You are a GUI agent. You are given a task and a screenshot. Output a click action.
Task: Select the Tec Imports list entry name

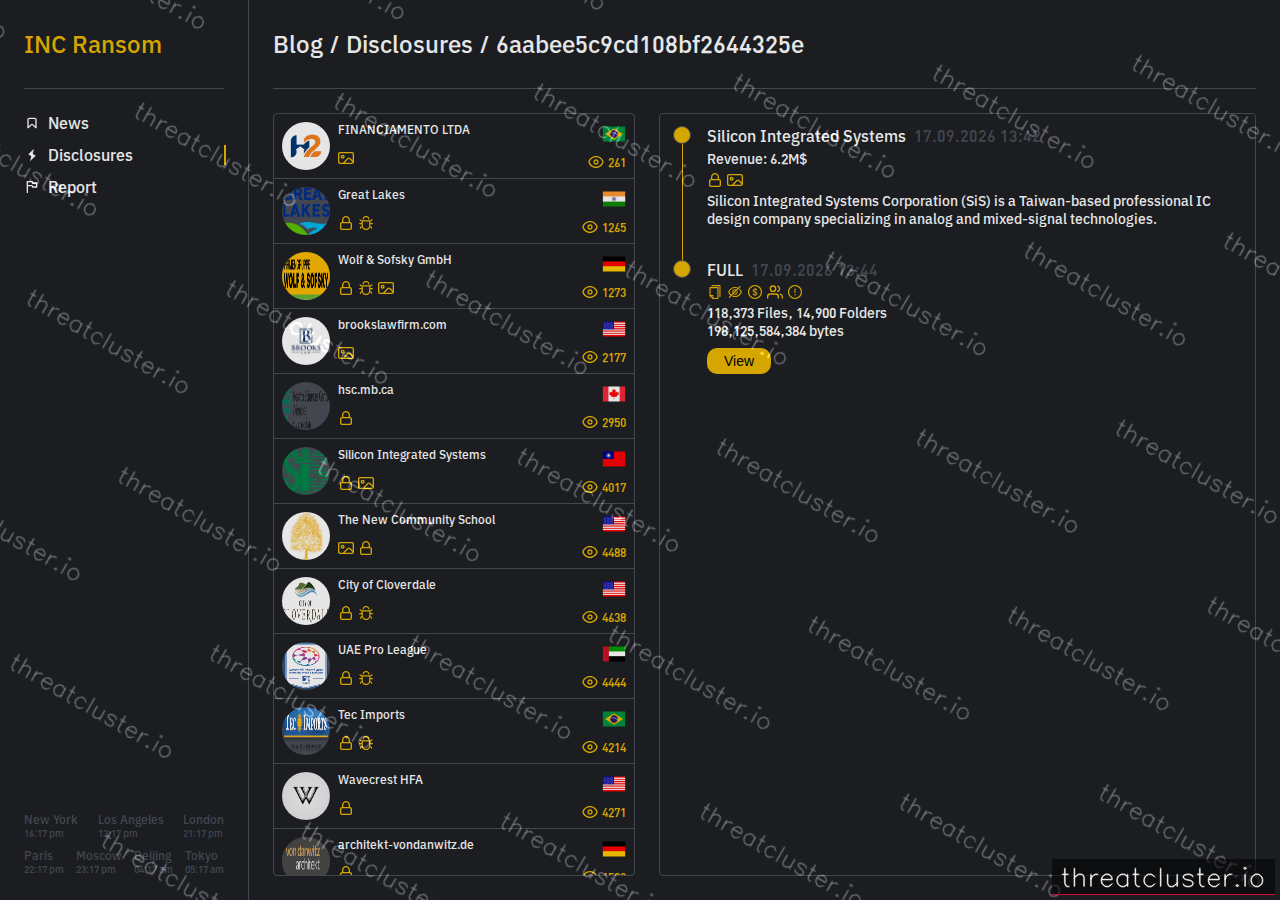tap(371, 715)
